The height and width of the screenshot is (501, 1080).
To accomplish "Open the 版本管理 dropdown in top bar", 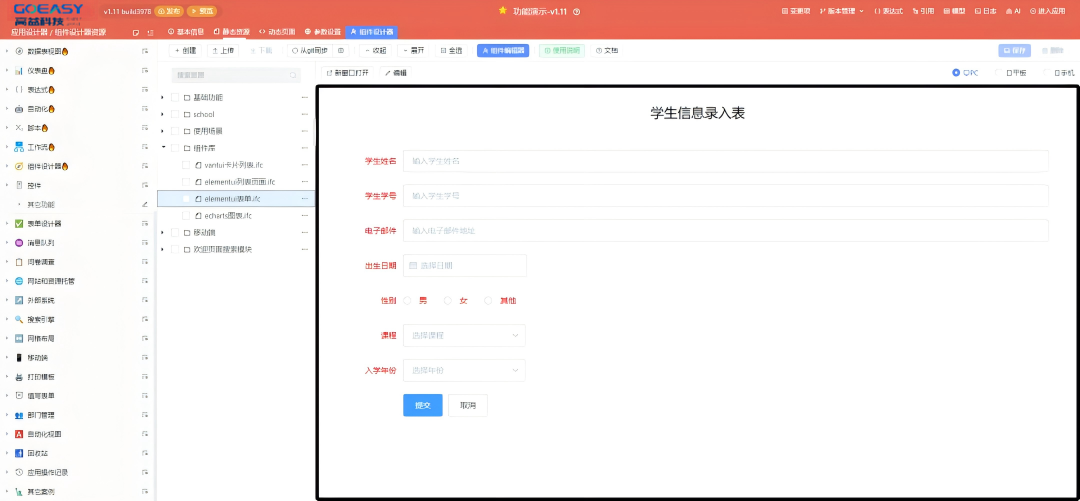I will pyautogui.click(x=841, y=11).
